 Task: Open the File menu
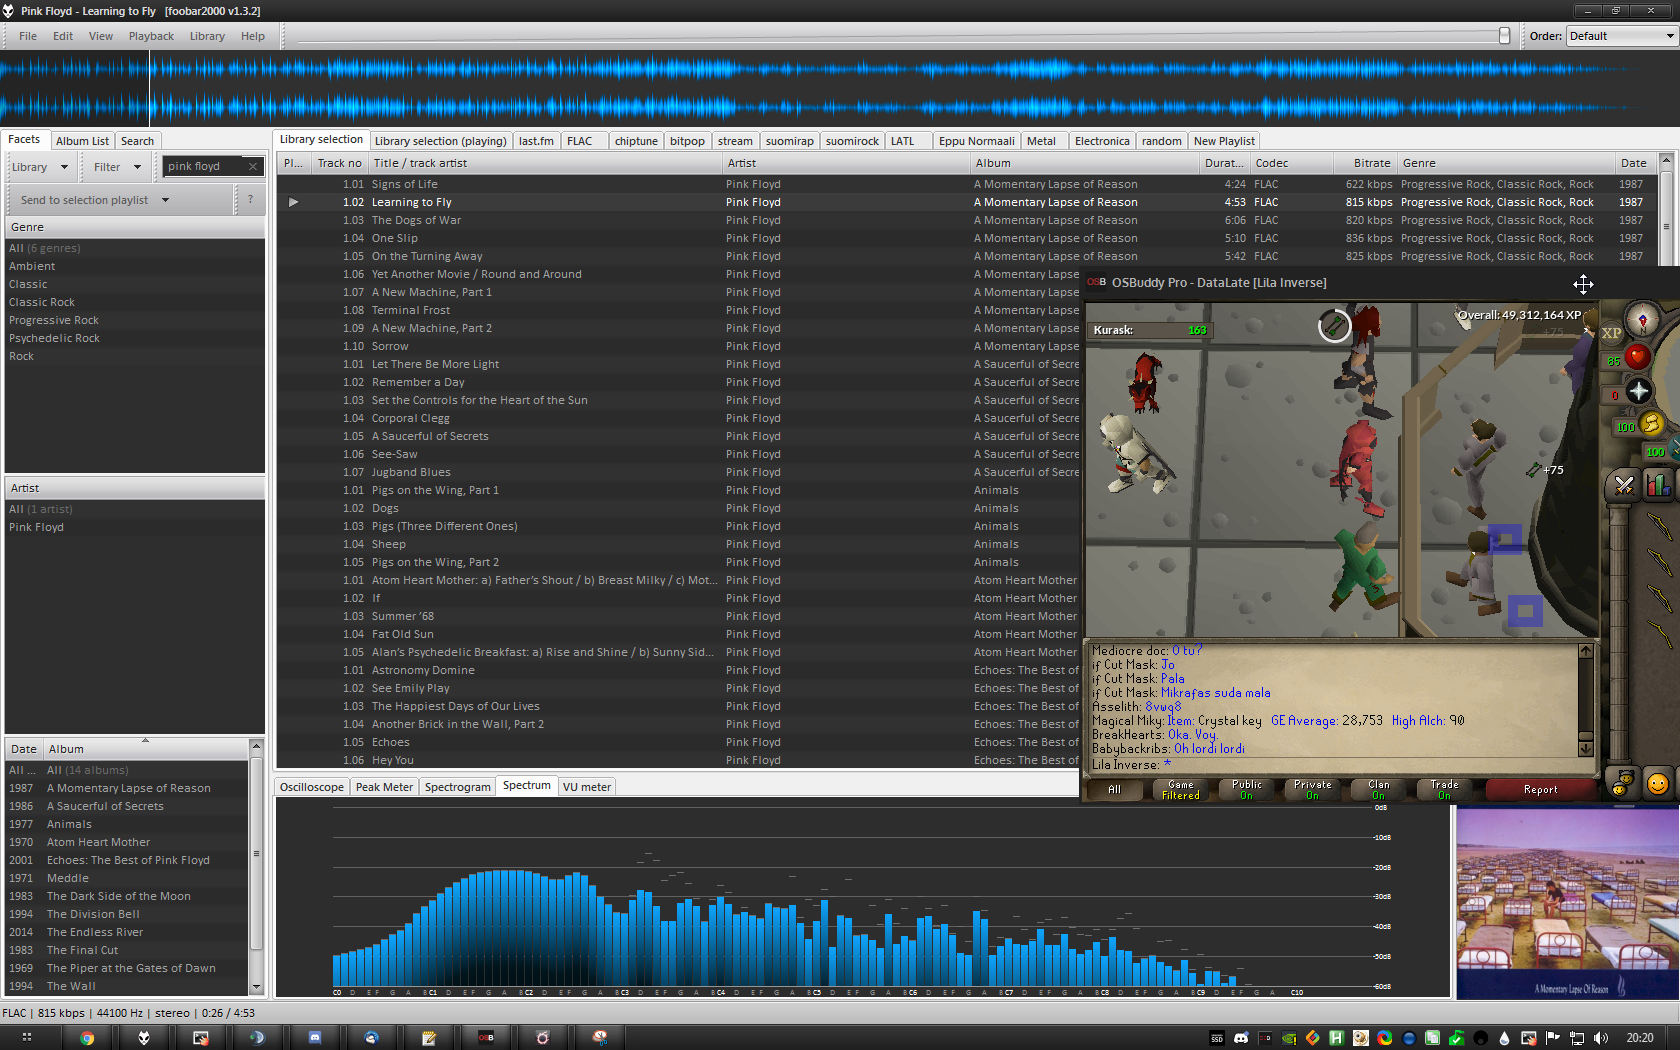point(28,36)
